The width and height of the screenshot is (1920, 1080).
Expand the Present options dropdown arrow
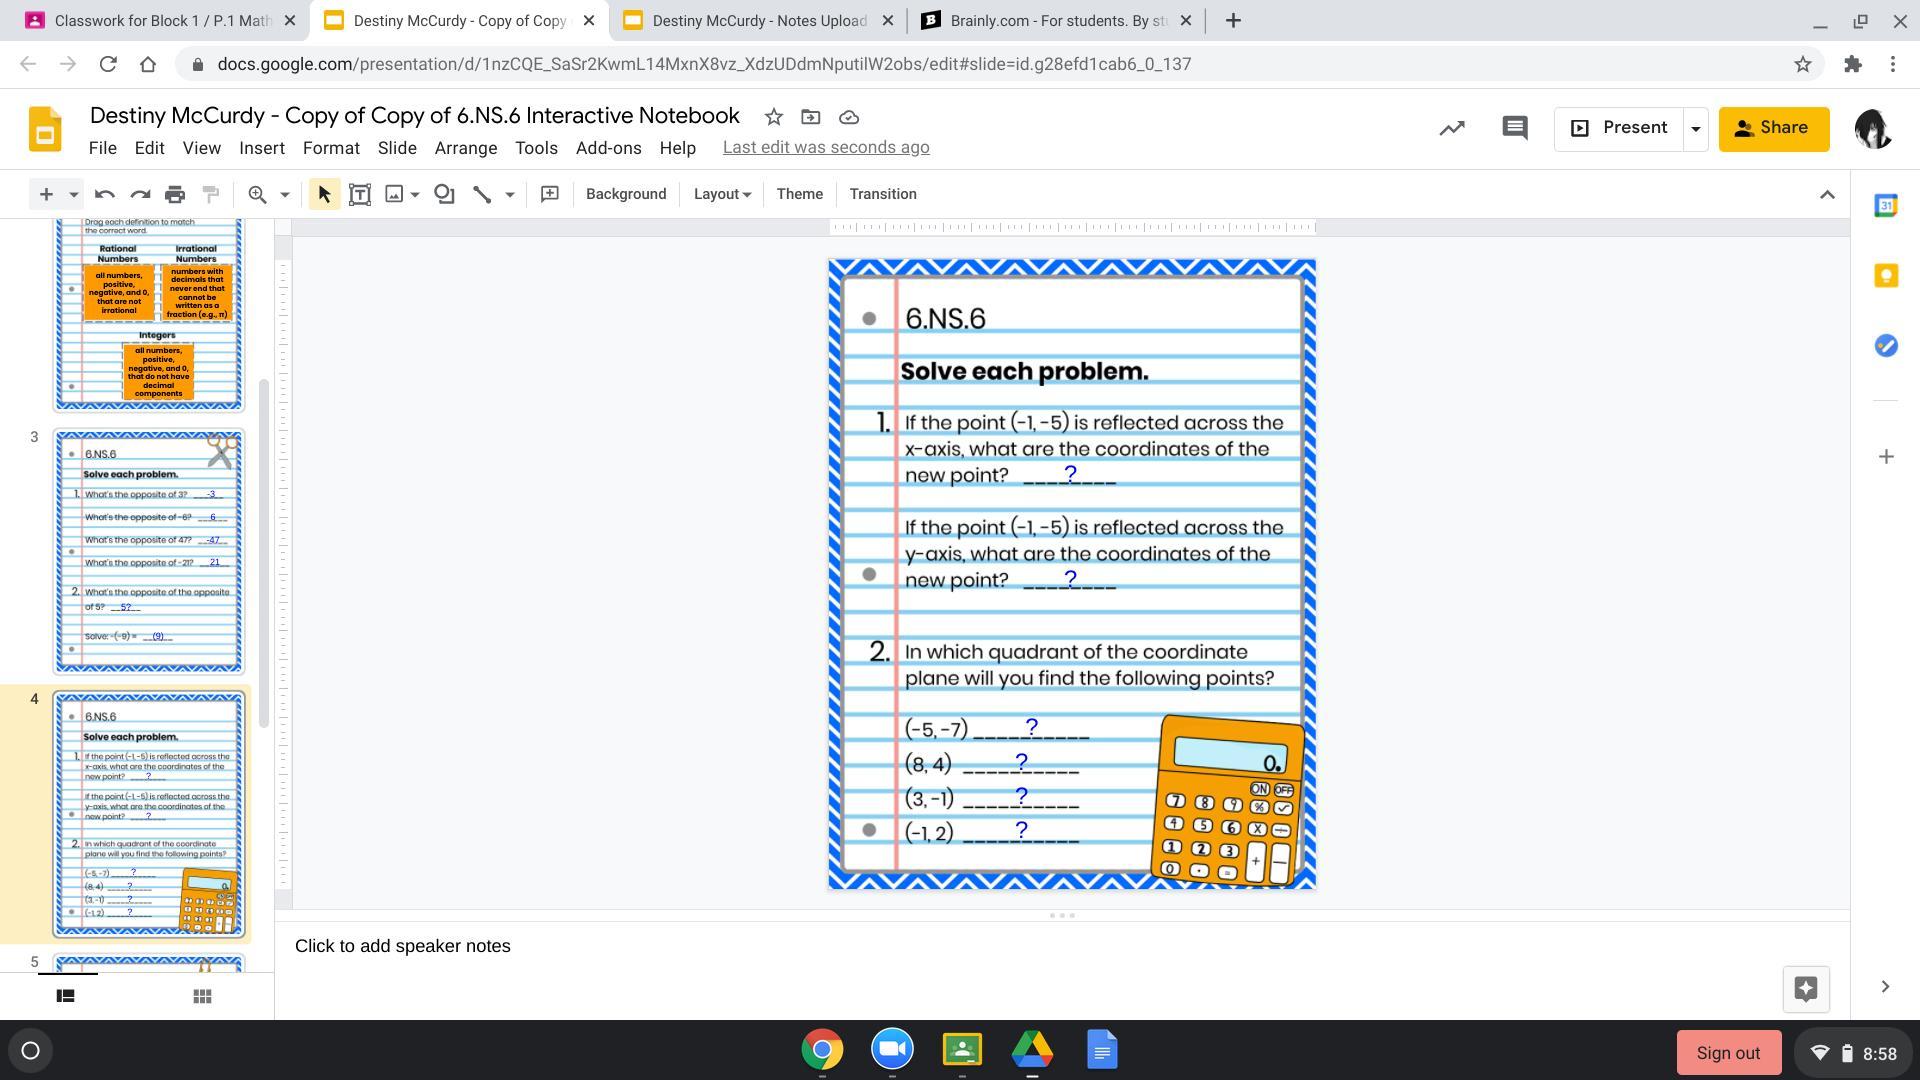tap(1695, 128)
